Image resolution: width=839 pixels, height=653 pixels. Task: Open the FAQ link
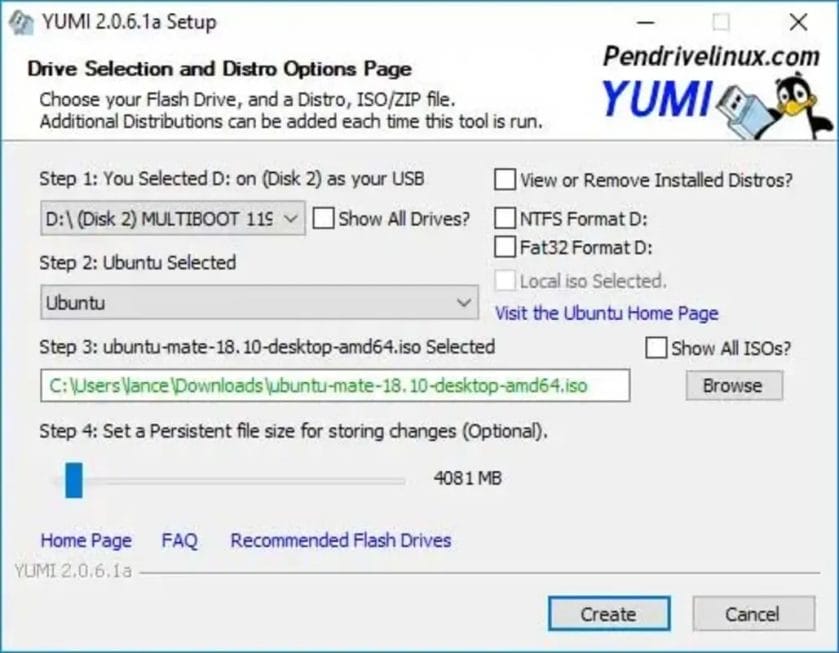[177, 540]
